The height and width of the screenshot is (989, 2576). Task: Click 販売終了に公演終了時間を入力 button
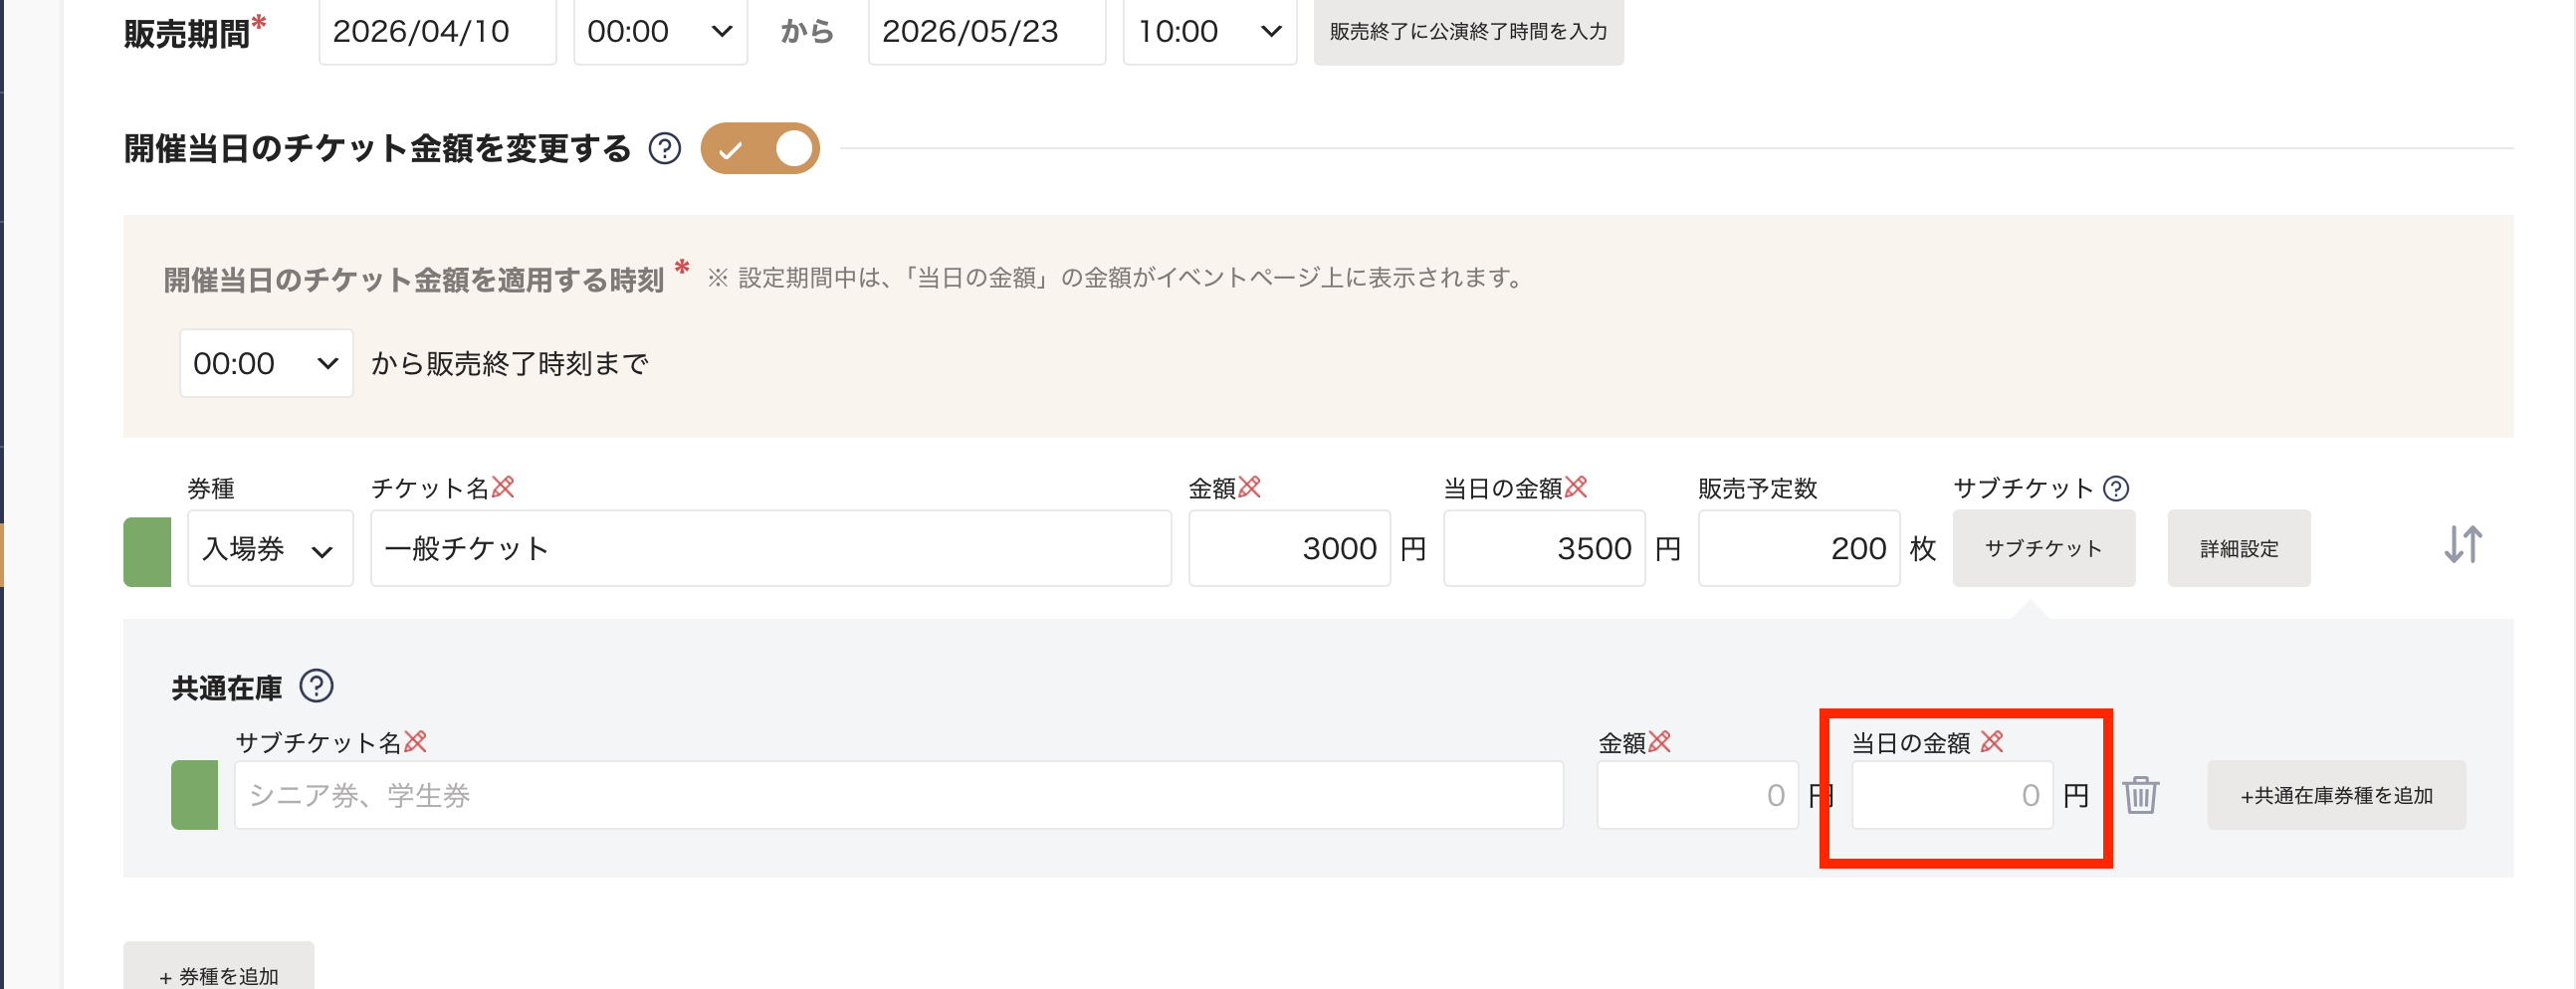pyautogui.click(x=1467, y=32)
